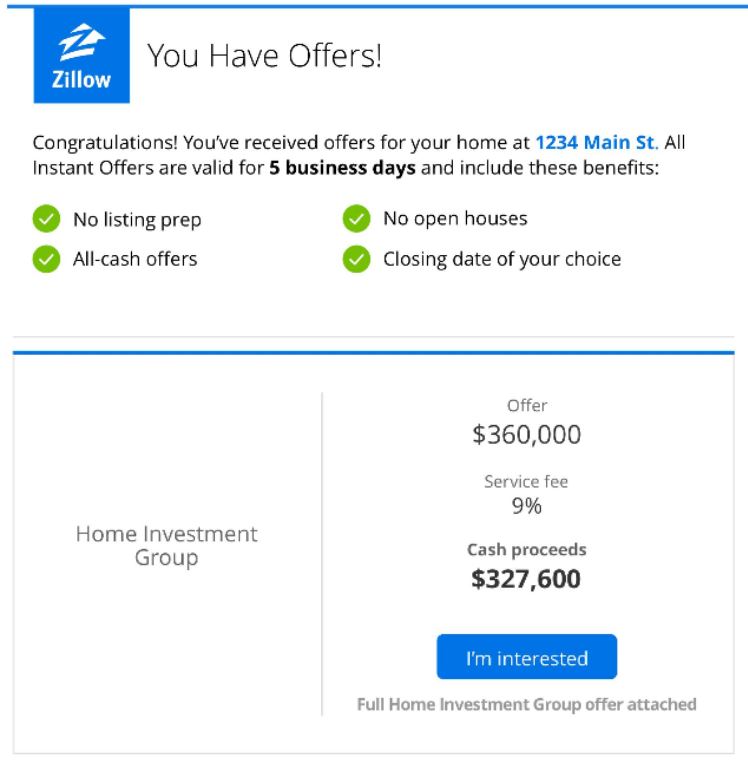
Task: Click the green check beside All-cash offers
Action: [x=46, y=259]
